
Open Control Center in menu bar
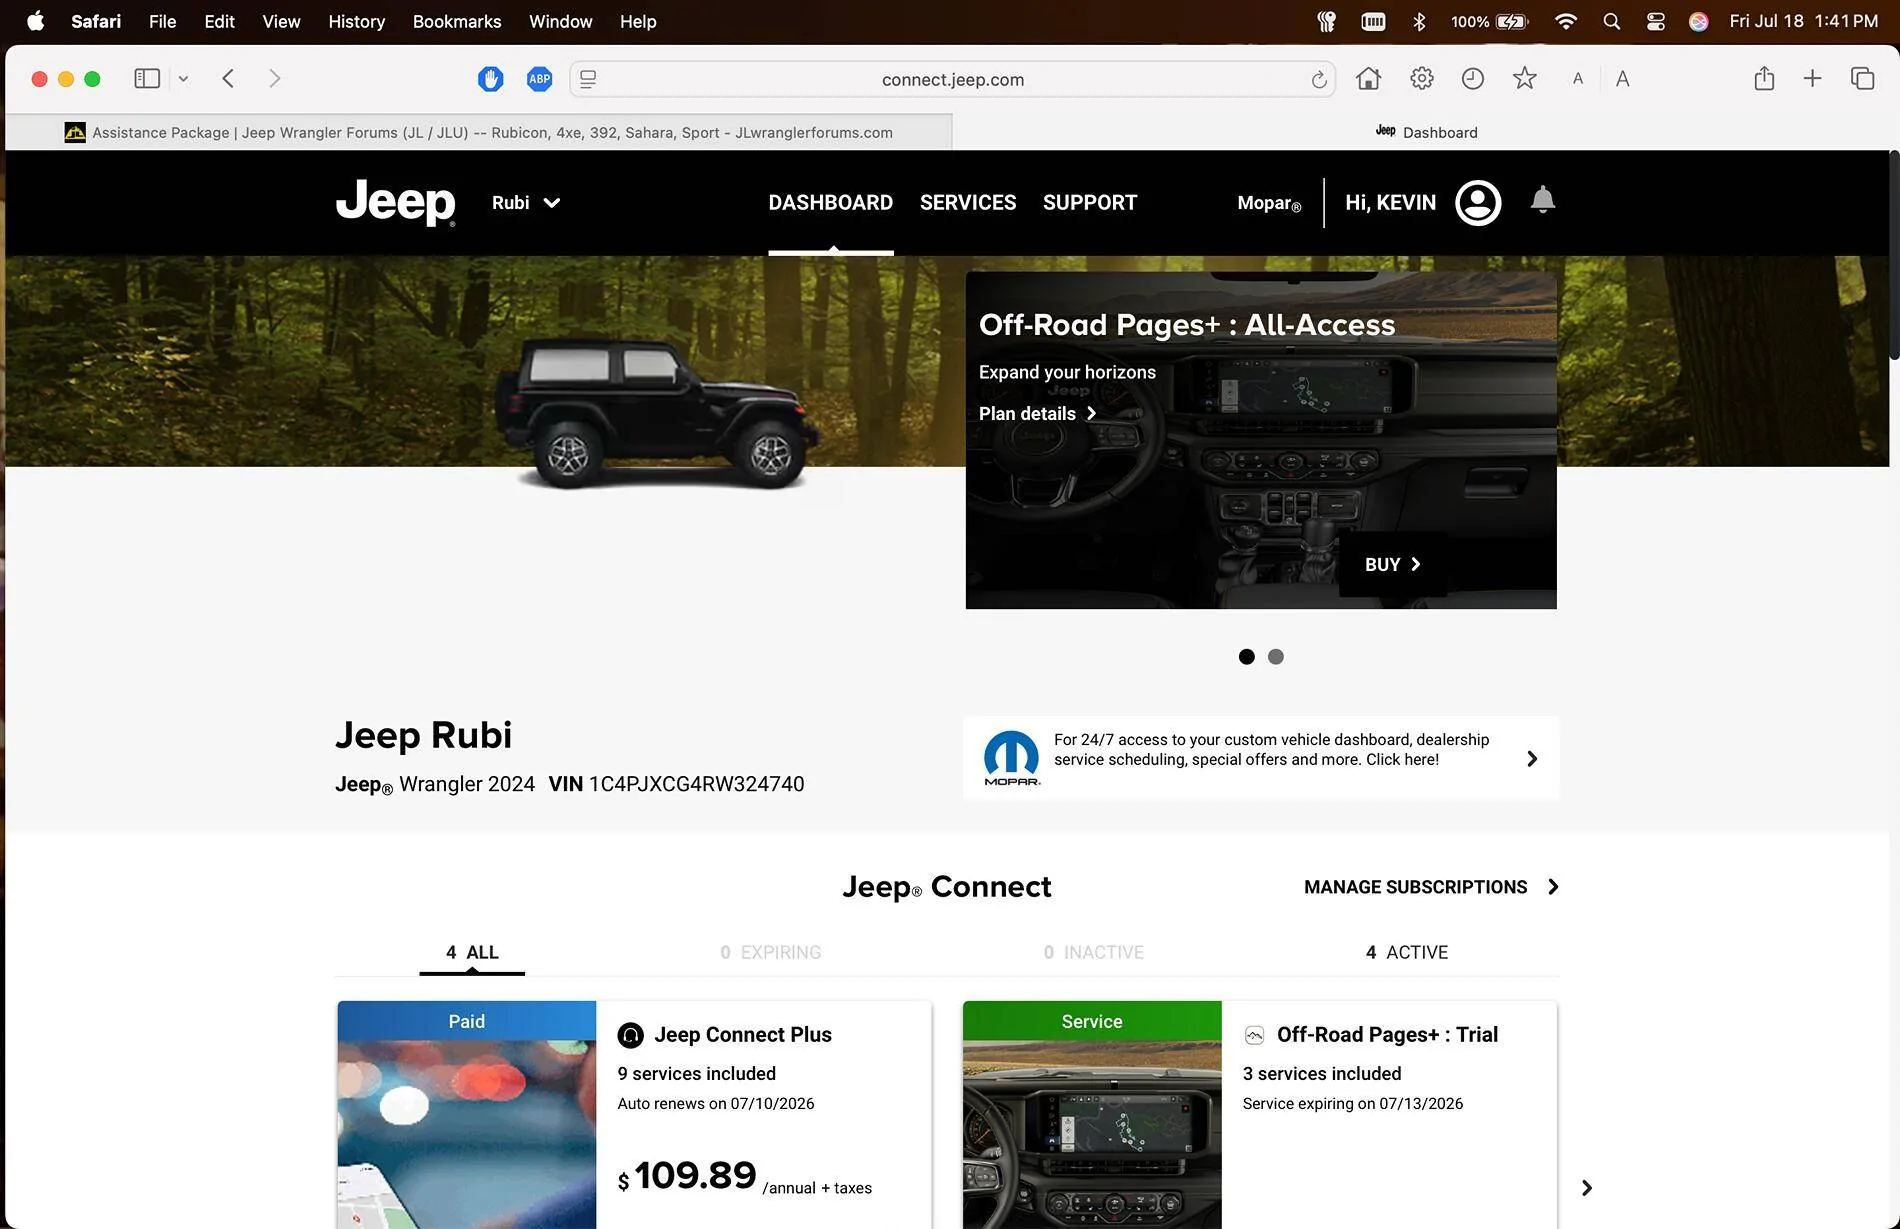[1655, 21]
